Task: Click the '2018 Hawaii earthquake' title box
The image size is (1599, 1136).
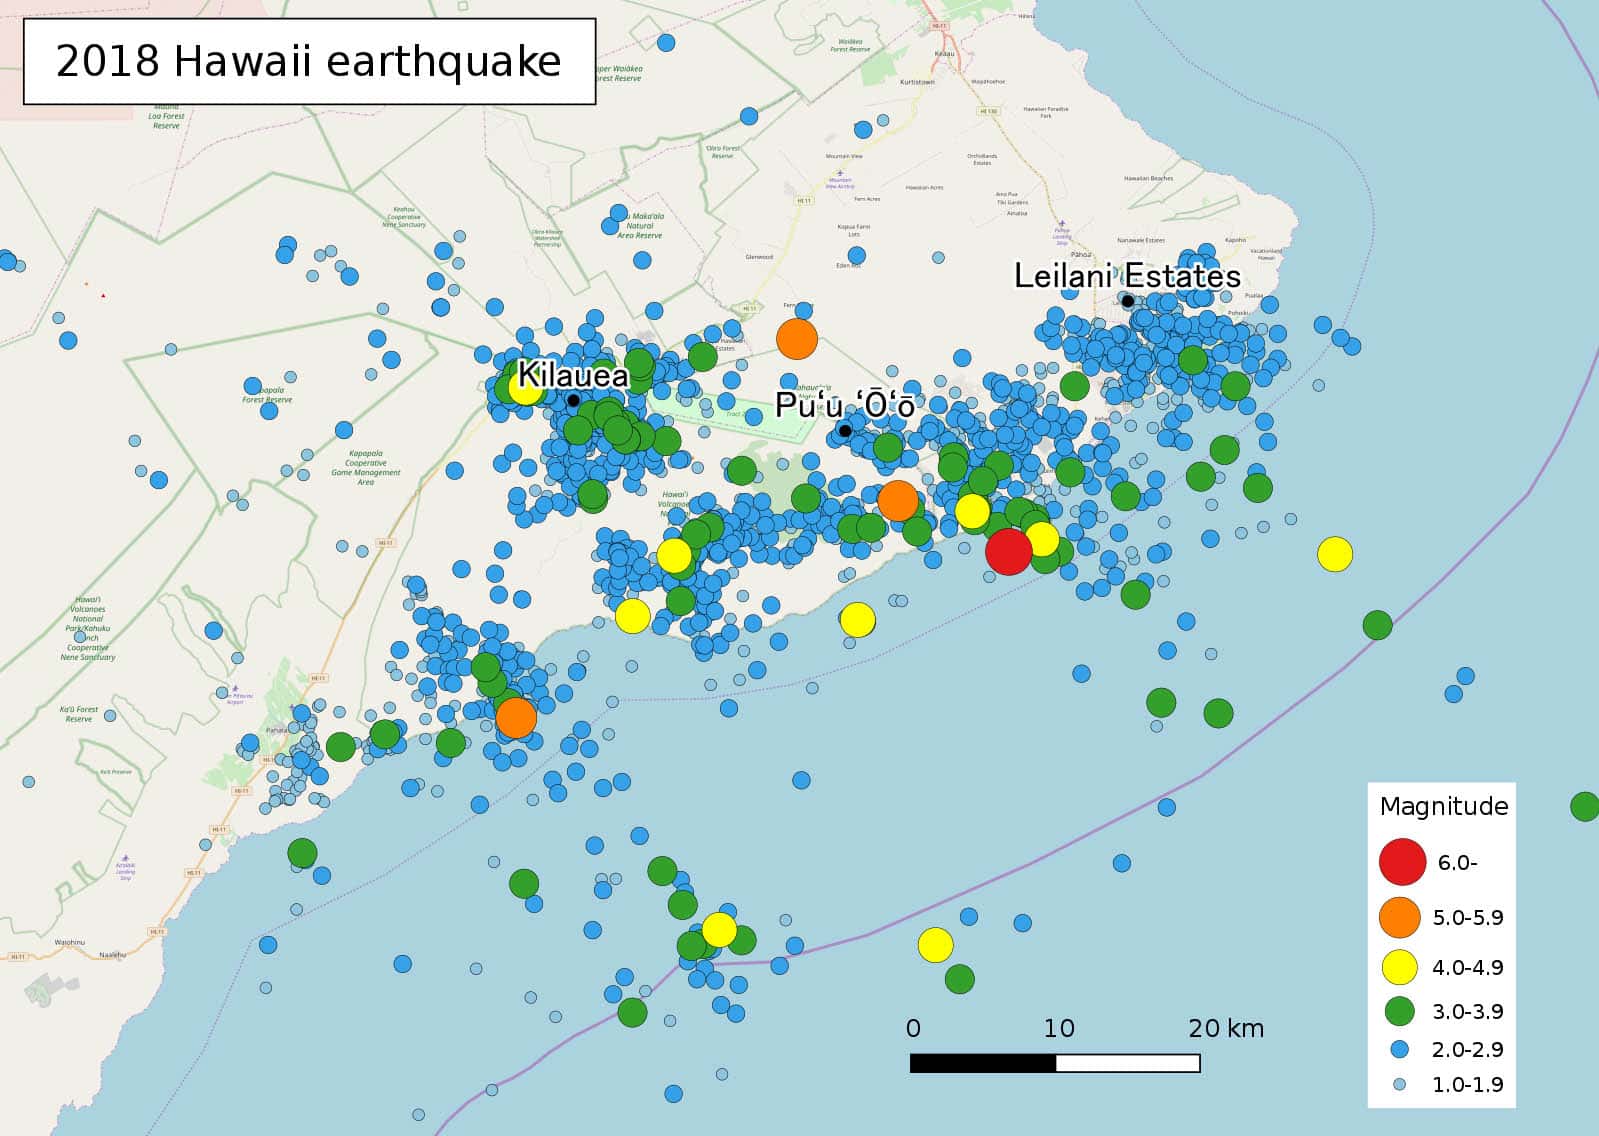Action: point(309,62)
